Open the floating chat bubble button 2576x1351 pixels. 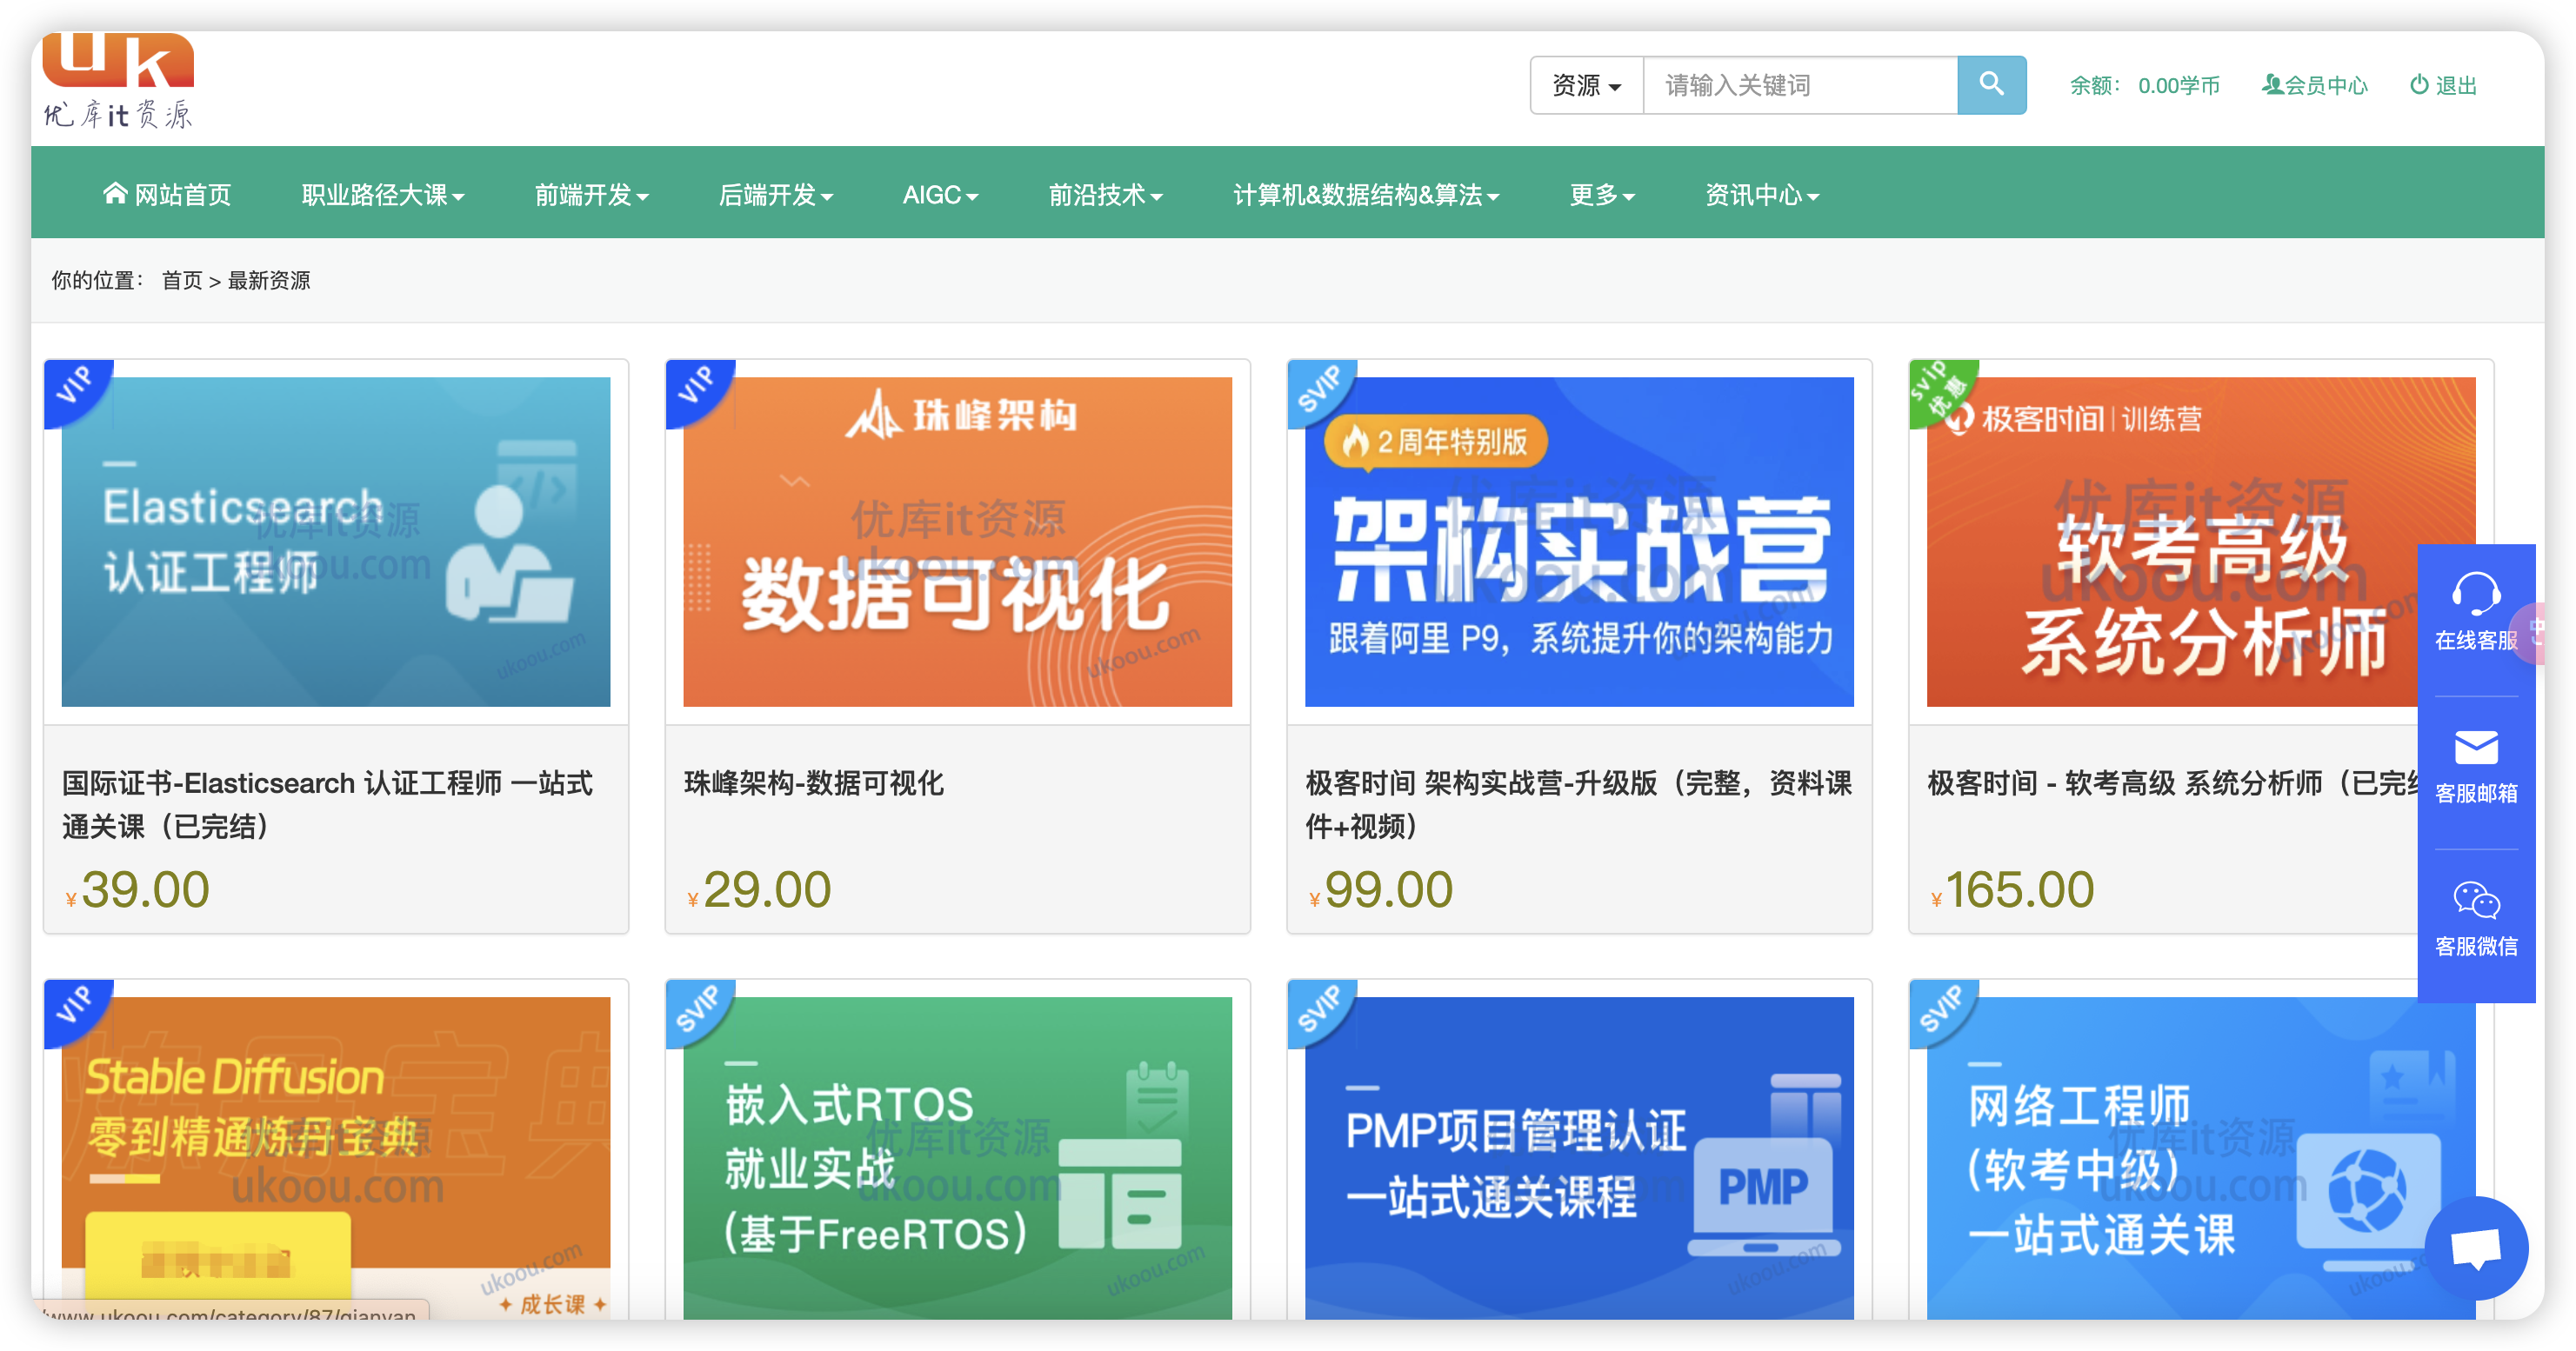pos(2475,1247)
